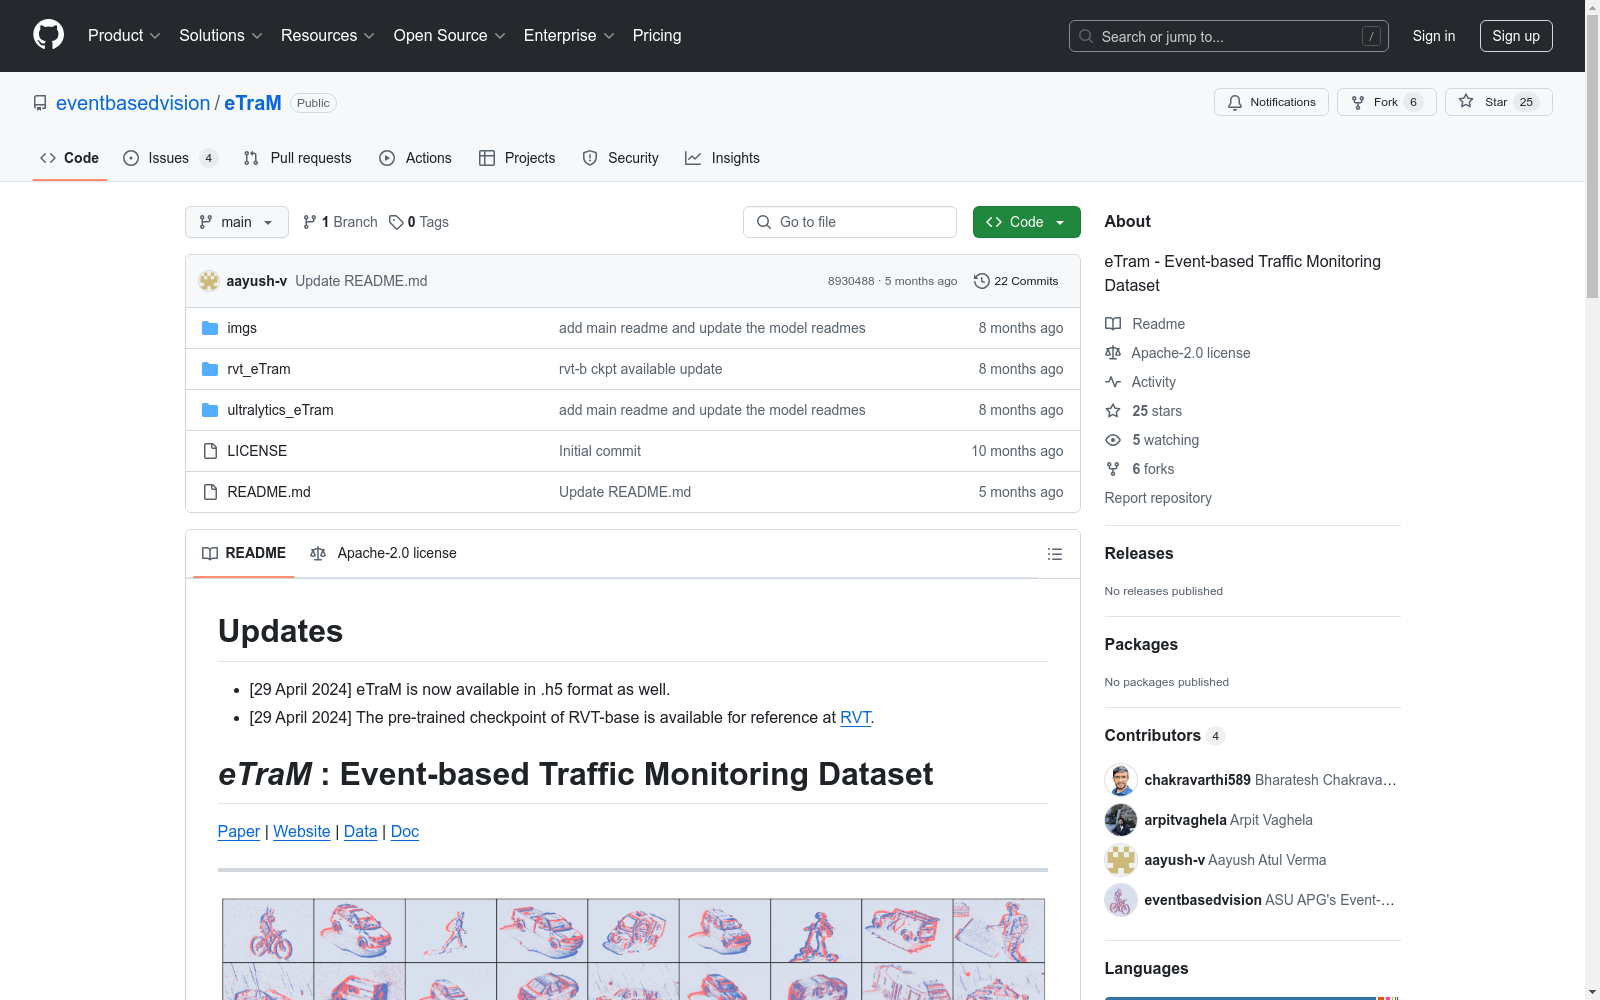Open the GitHub home logo
This screenshot has width=1600, height=1000.
click(48, 35)
